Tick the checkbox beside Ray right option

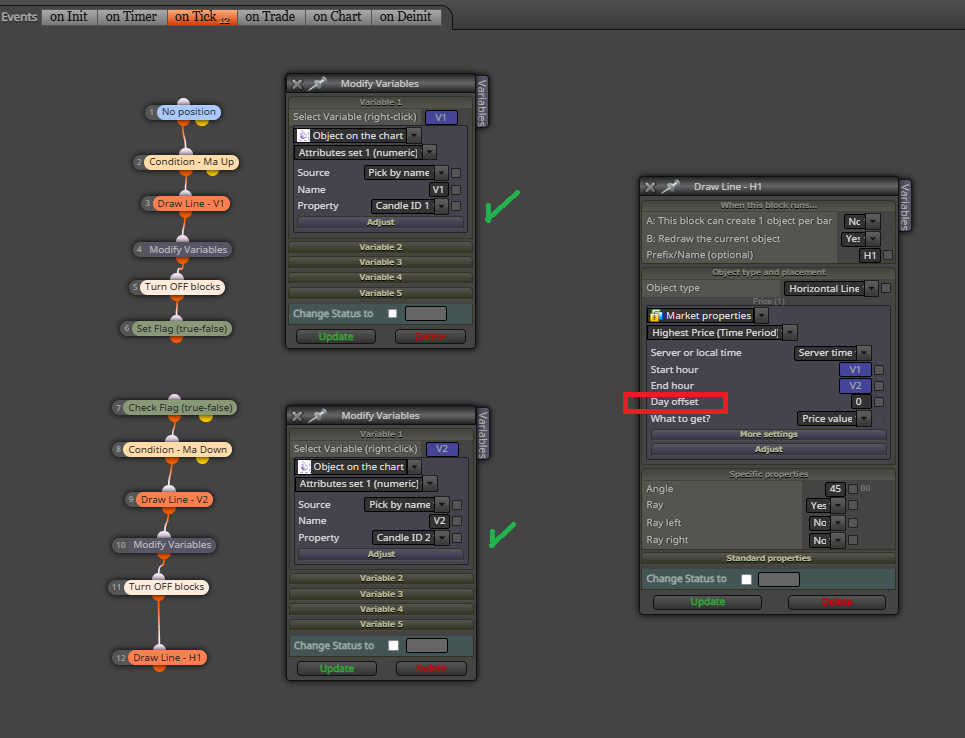point(853,540)
